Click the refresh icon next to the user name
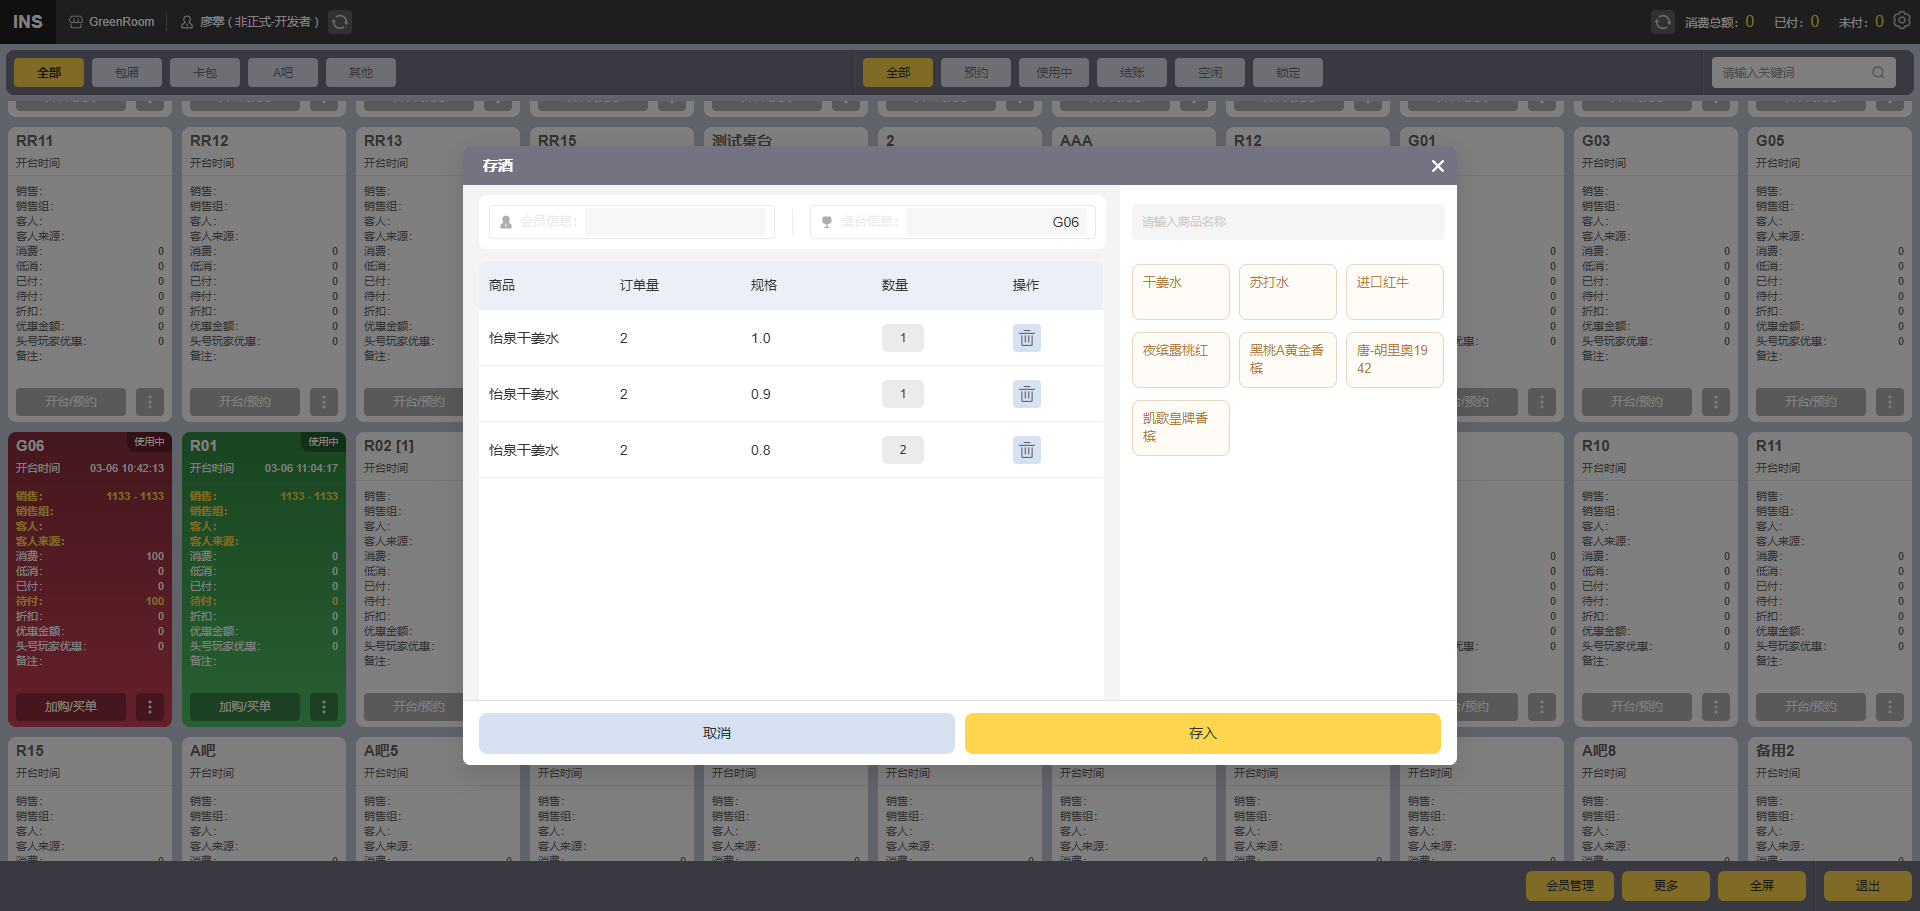This screenshot has height=911, width=1920. [x=340, y=22]
